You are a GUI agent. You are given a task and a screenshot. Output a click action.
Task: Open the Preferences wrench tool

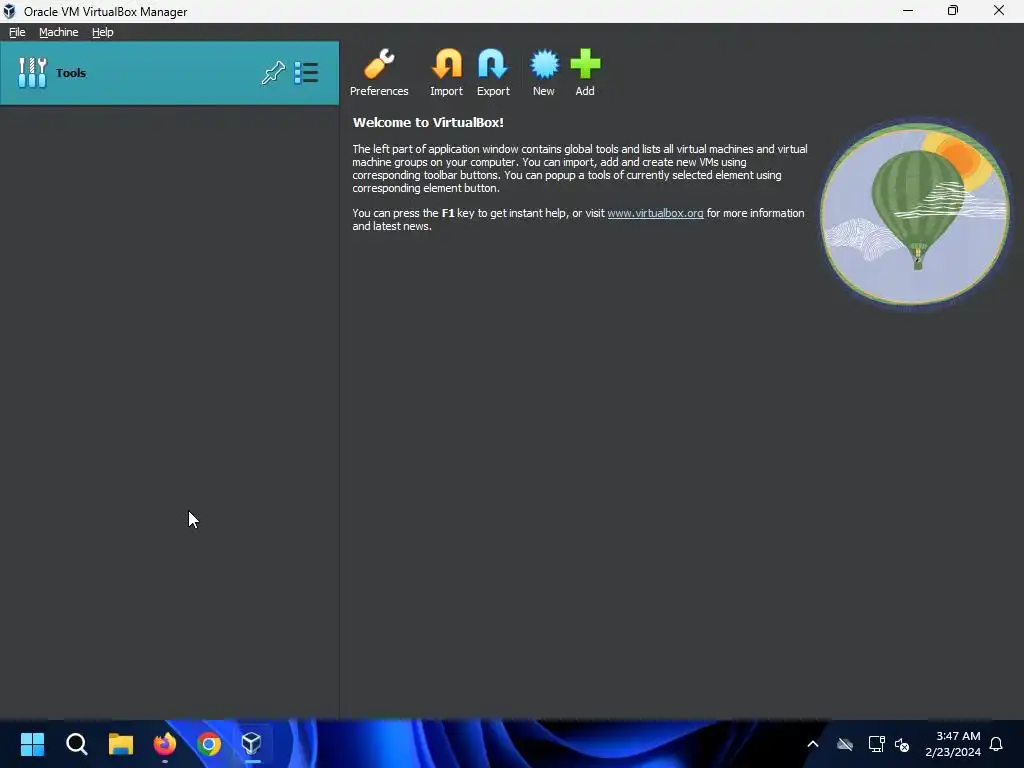(x=379, y=72)
